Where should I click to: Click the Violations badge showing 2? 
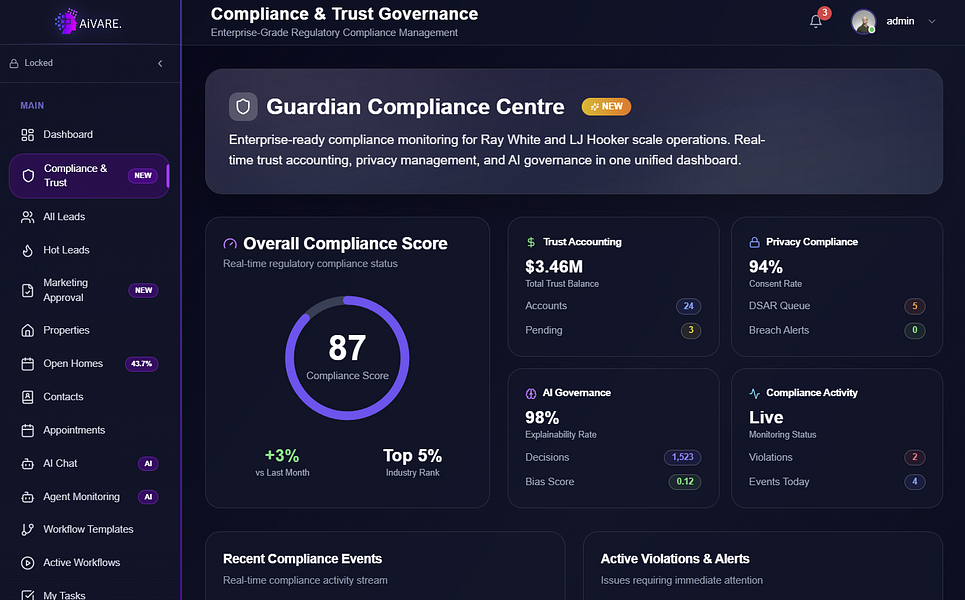(915, 457)
